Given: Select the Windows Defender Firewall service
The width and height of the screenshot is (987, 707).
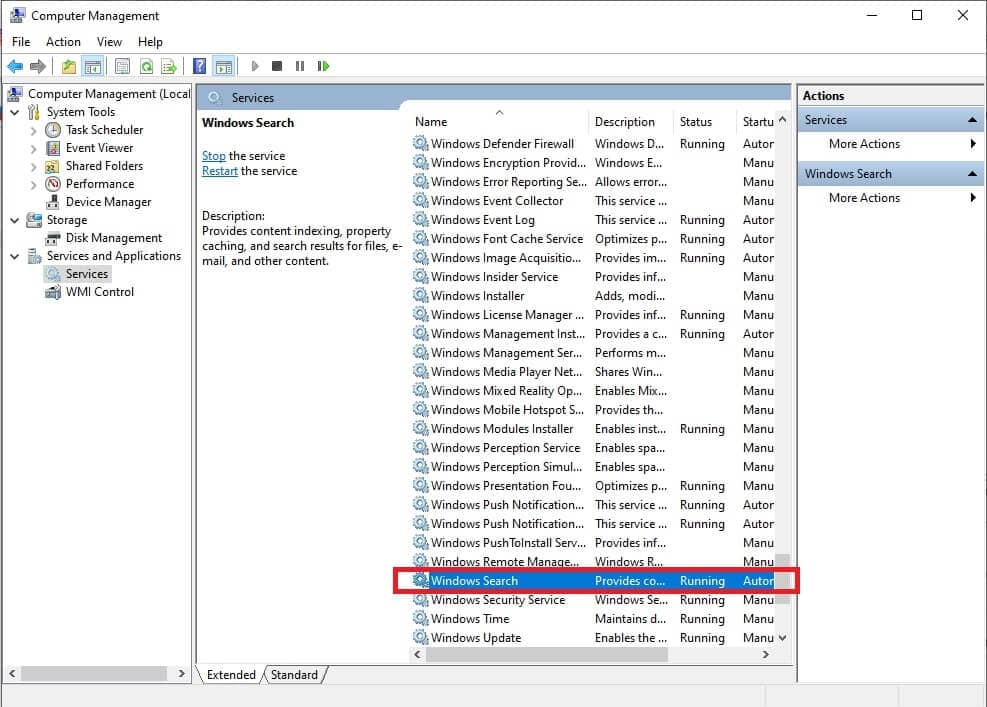Looking at the screenshot, I should click(594, 144).
